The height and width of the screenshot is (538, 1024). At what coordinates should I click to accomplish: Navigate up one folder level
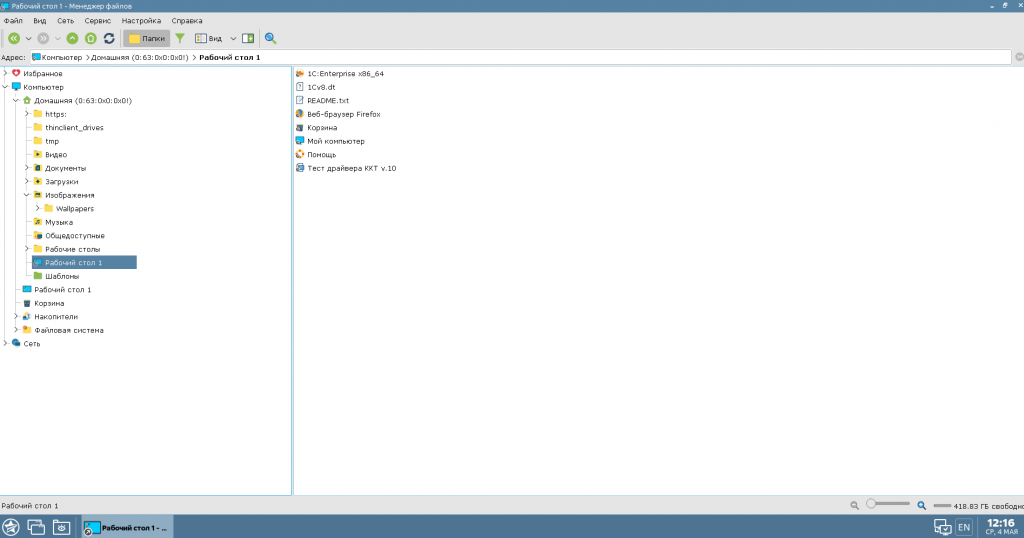72,39
